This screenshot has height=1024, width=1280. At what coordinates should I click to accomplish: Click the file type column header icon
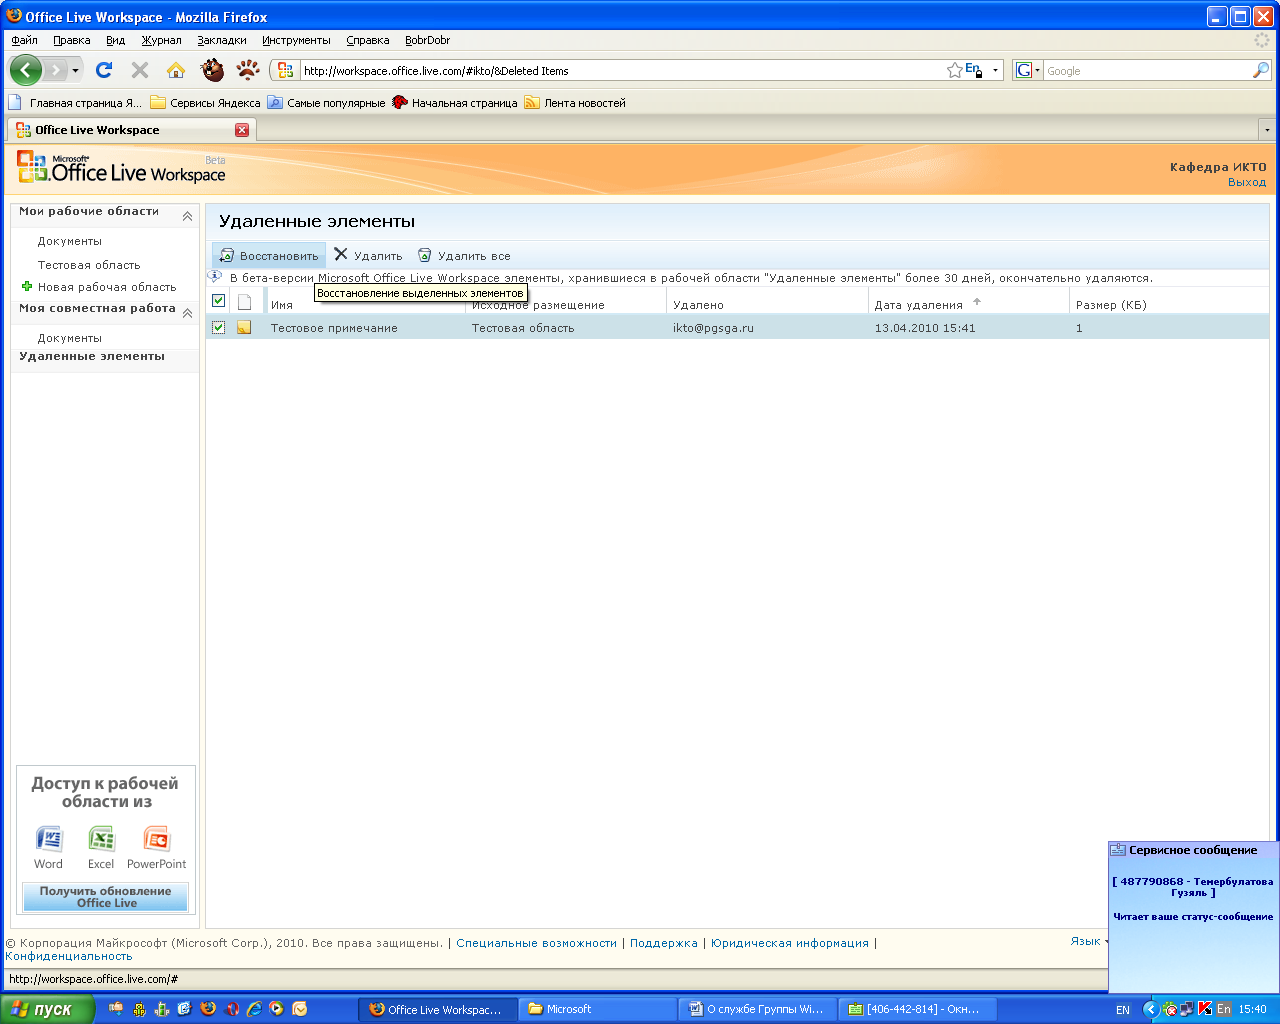coord(244,302)
